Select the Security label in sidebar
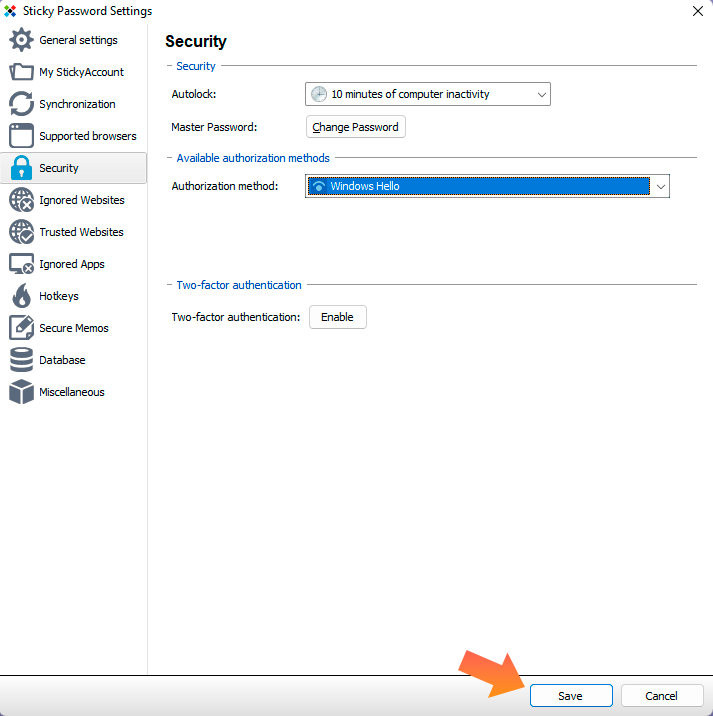713x716 pixels. coord(58,168)
